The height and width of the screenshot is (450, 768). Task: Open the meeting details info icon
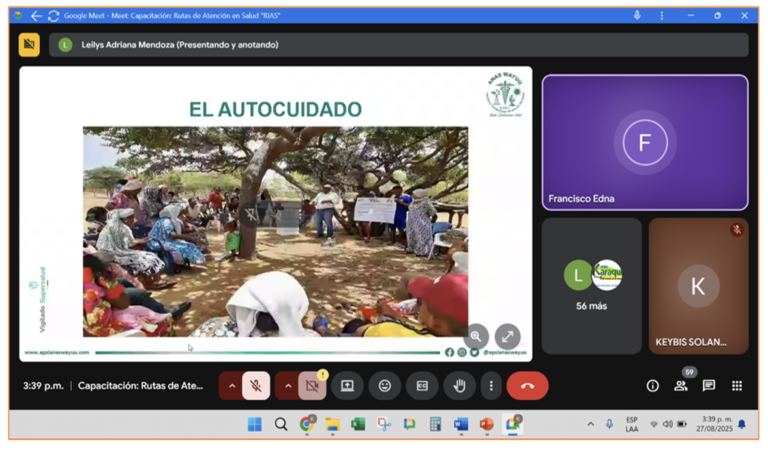click(652, 386)
